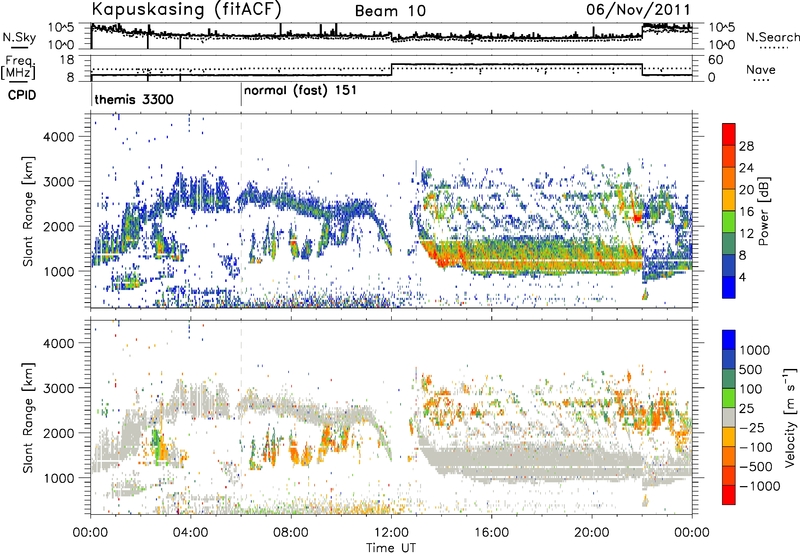Click the 'Time UT' axis label
This screenshot has width=800, height=554.
coord(391,548)
